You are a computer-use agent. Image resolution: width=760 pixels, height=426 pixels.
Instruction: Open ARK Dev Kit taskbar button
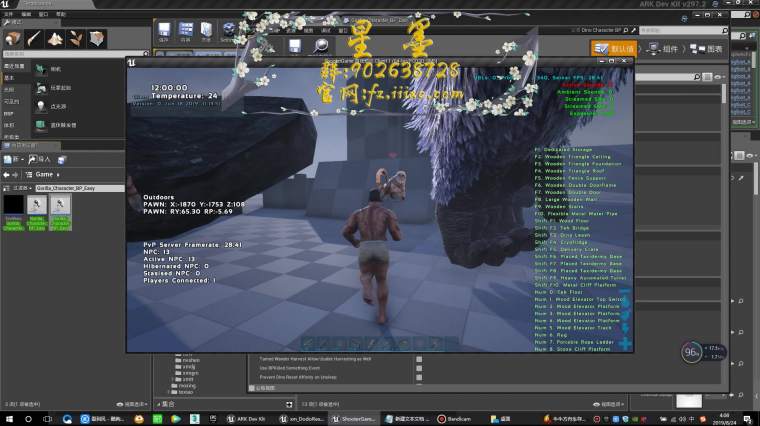pyautogui.click(x=247, y=419)
